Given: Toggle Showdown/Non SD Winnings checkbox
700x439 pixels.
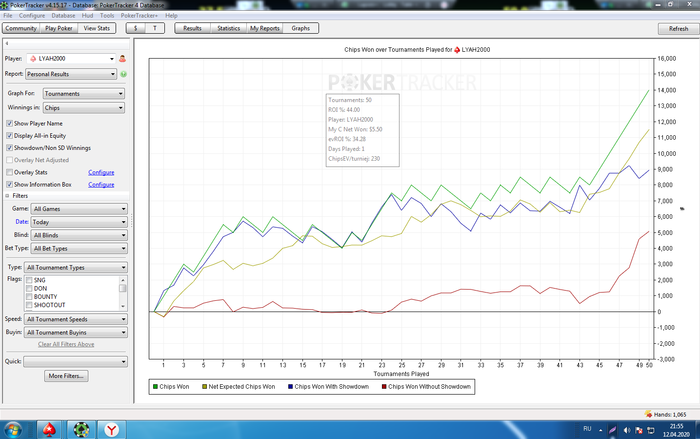Looking at the screenshot, I should (x=9, y=147).
